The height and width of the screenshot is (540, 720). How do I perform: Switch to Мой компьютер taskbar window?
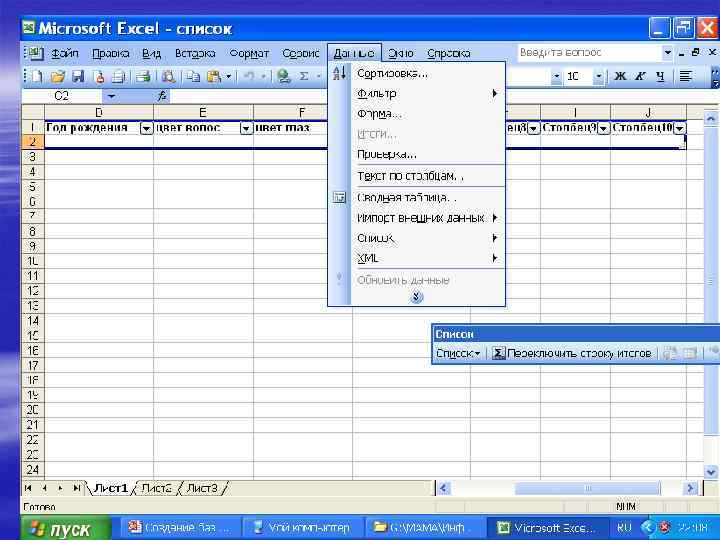tap(303, 528)
